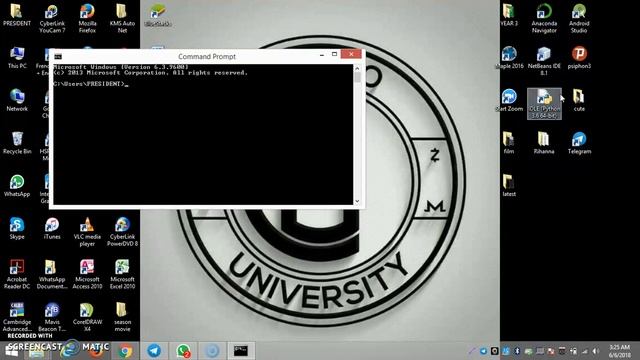Close the Command Prompt window
The height and width of the screenshot is (360, 640).
pos(351,54)
